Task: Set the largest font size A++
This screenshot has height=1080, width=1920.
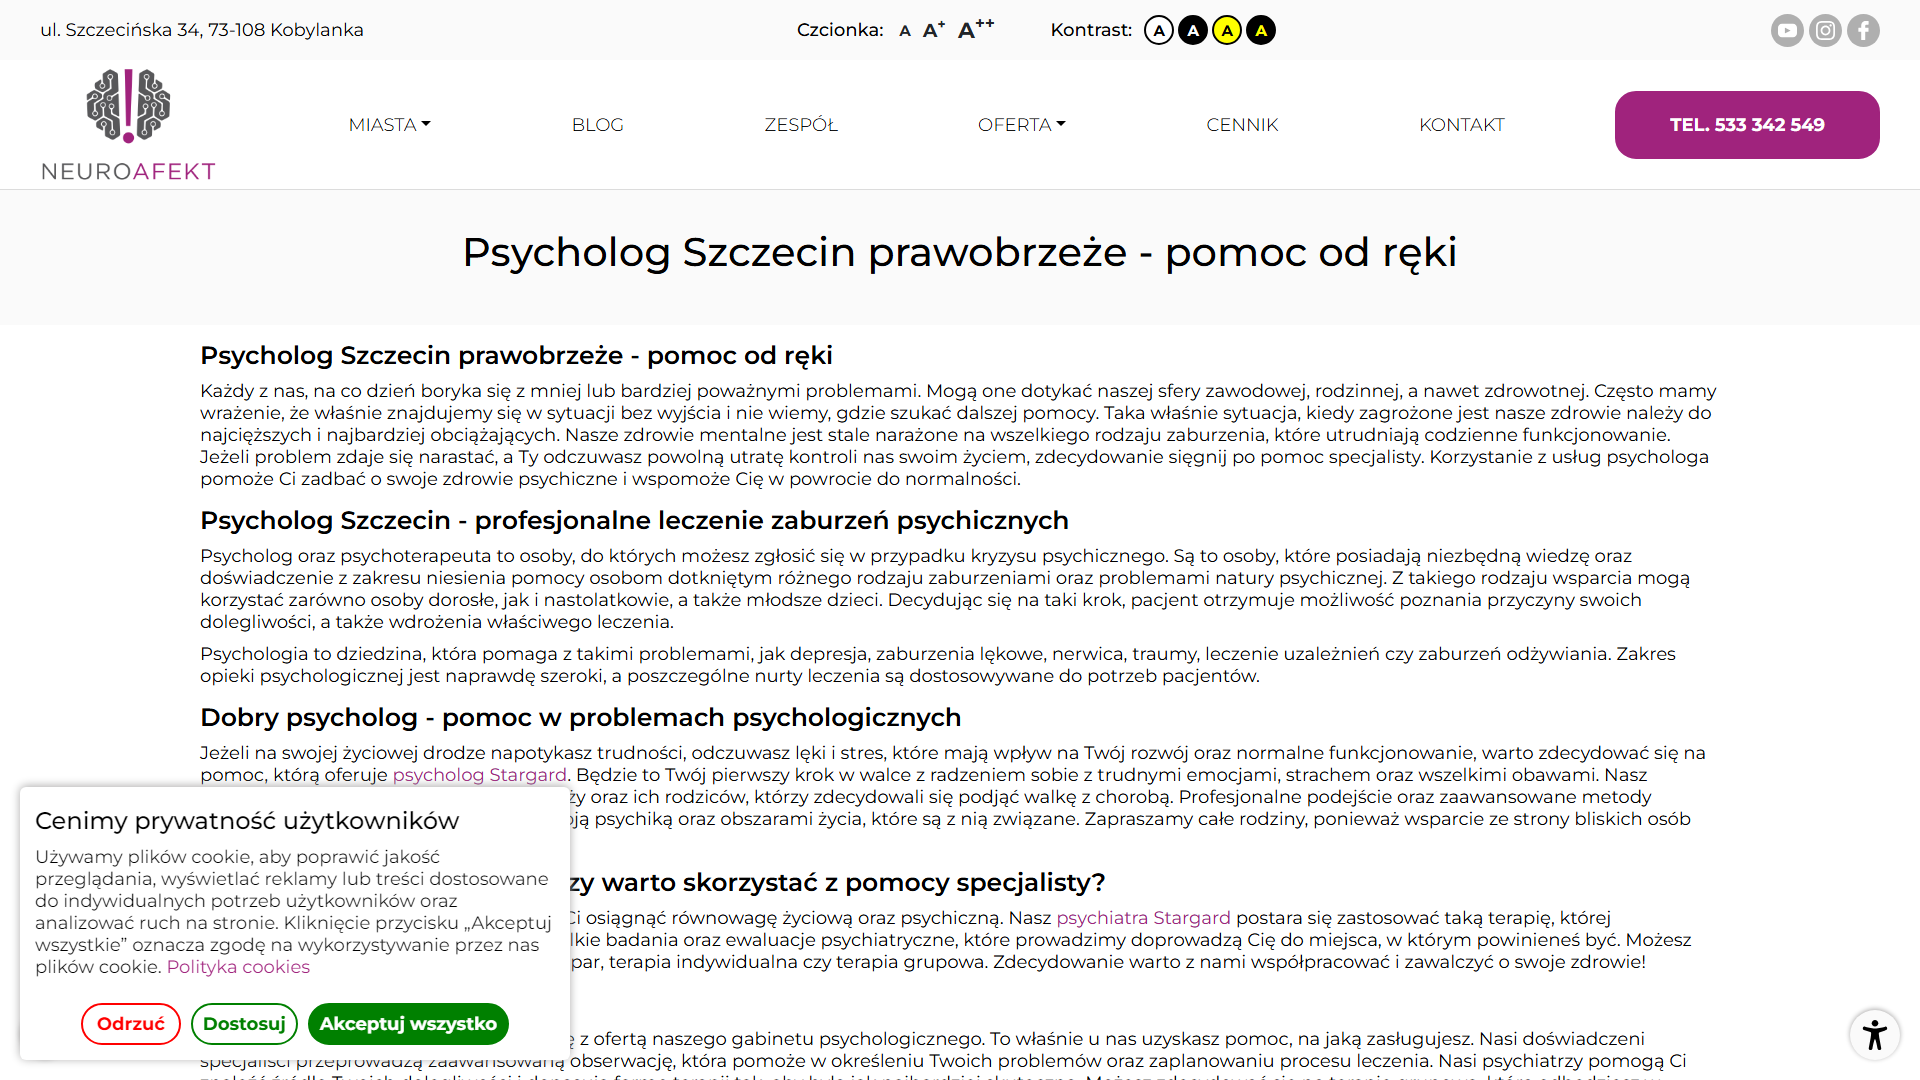Action: 976,29
